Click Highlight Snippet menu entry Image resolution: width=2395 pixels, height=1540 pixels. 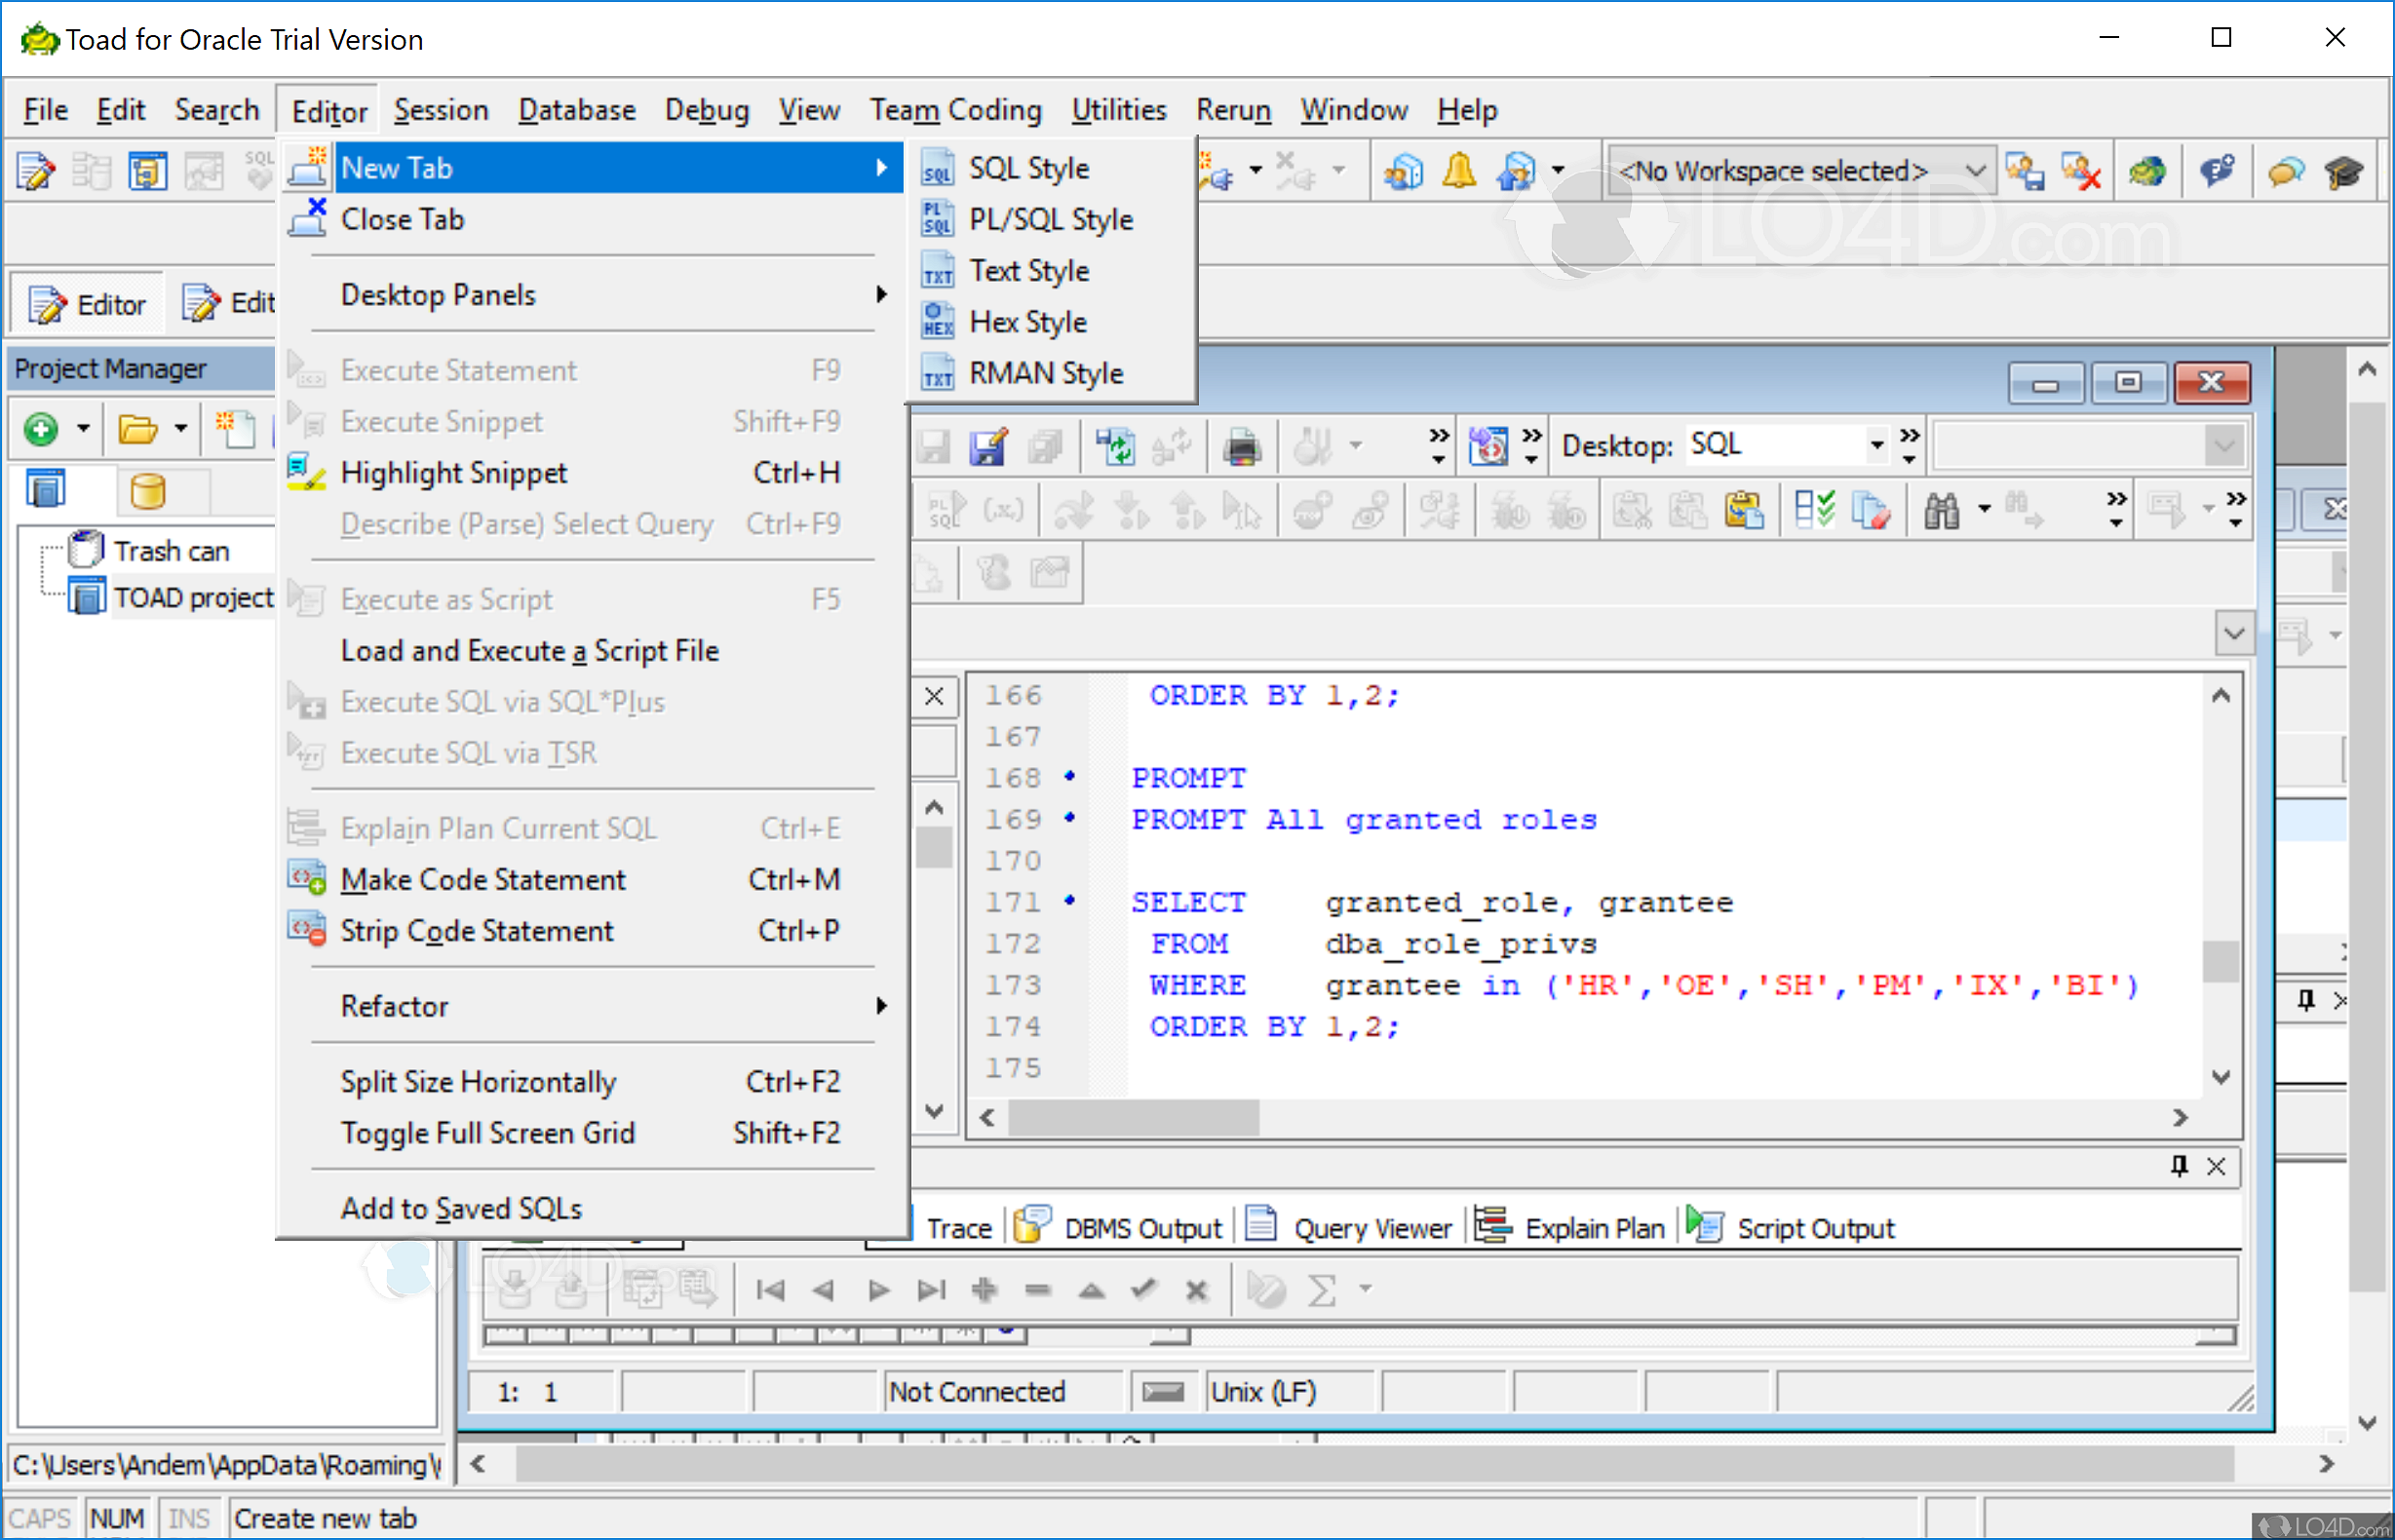453,473
